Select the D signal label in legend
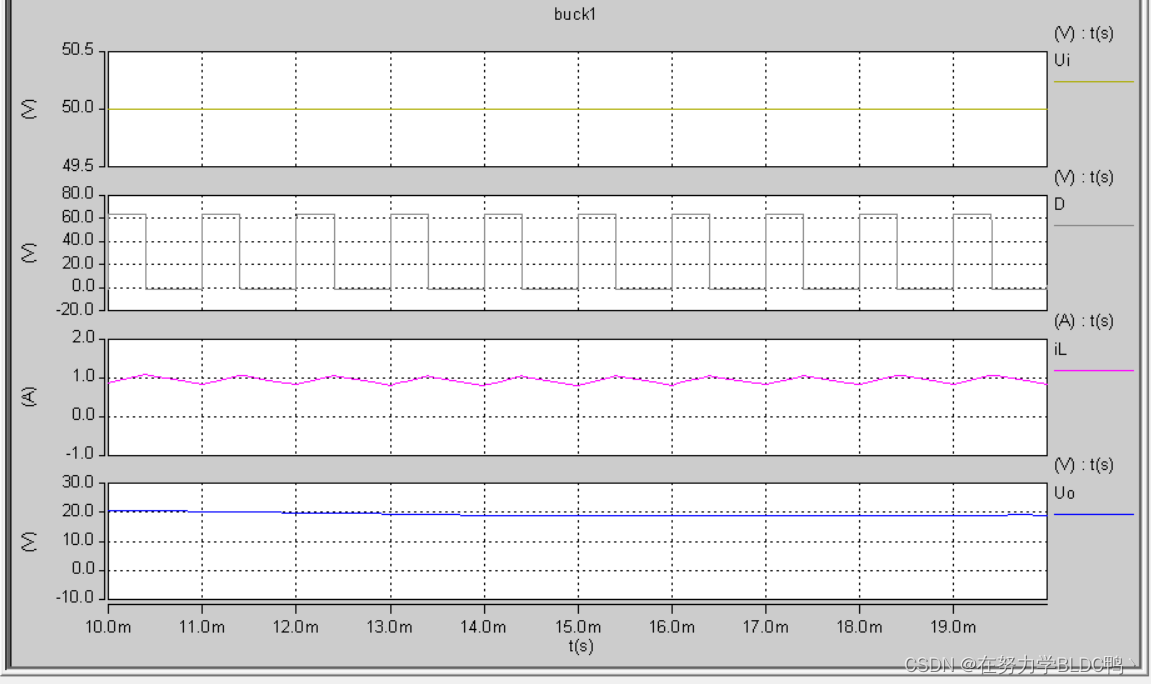The width and height of the screenshot is (1151, 684). click(1059, 204)
